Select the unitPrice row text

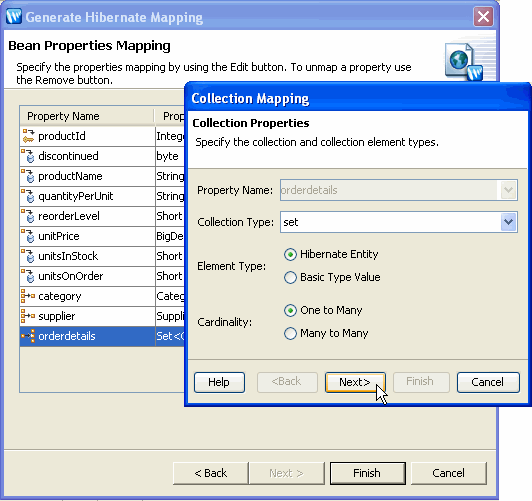[59, 236]
